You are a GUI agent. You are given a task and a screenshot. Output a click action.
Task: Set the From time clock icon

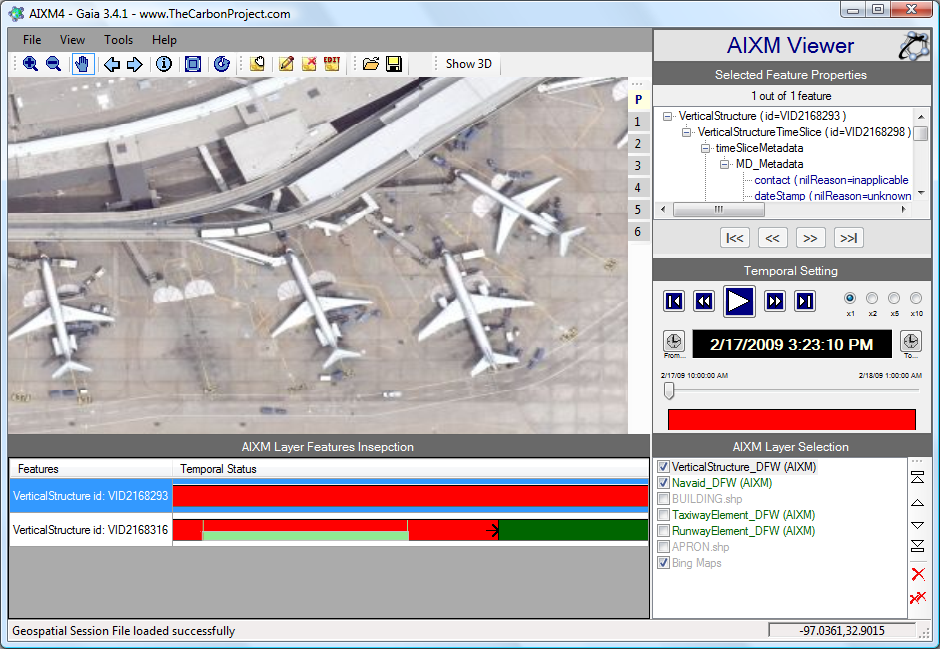pyautogui.click(x=674, y=341)
